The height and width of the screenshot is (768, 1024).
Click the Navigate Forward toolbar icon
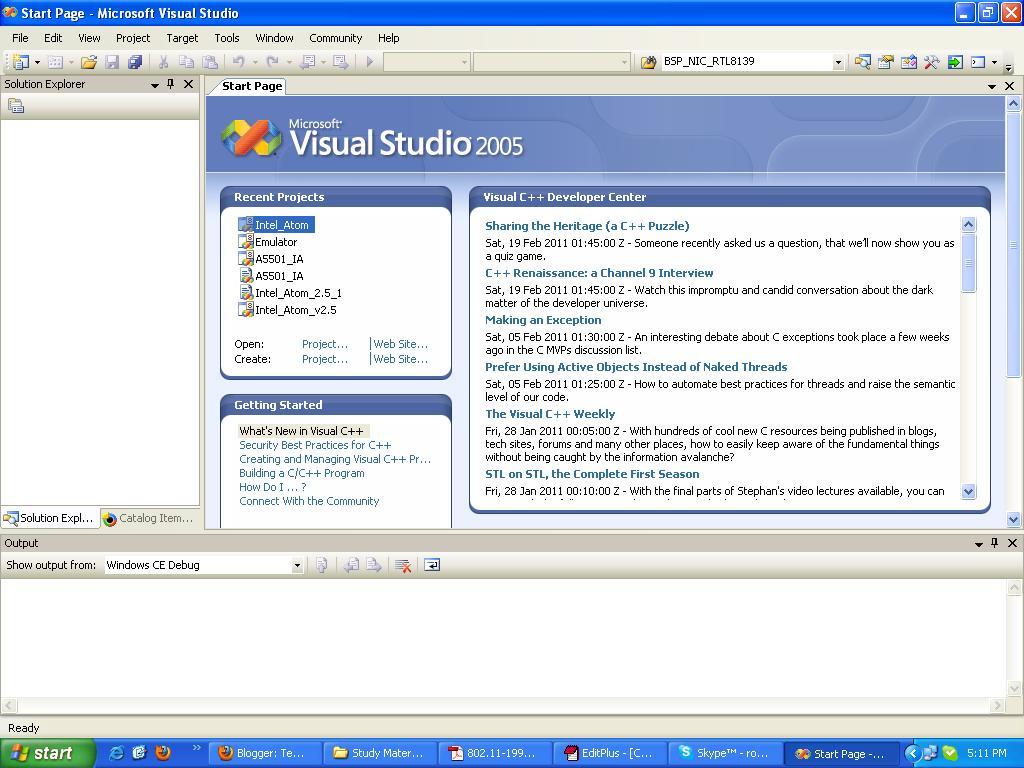pyautogui.click(x=340, y=62)
